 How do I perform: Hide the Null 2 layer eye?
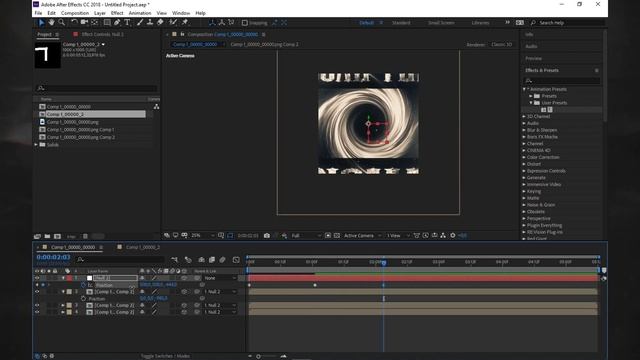tap(37, 278)
